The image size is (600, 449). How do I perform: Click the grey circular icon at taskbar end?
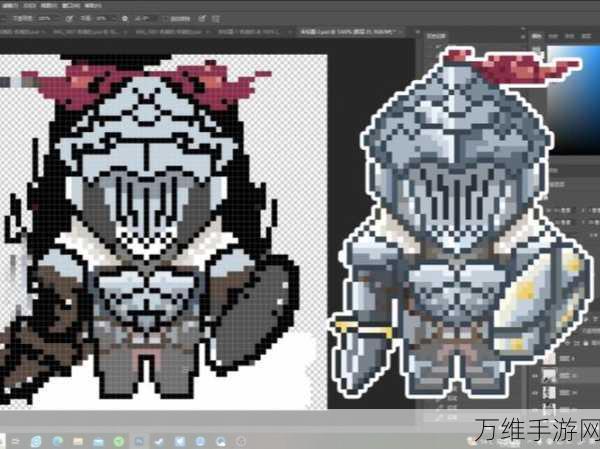coord(241,441)
